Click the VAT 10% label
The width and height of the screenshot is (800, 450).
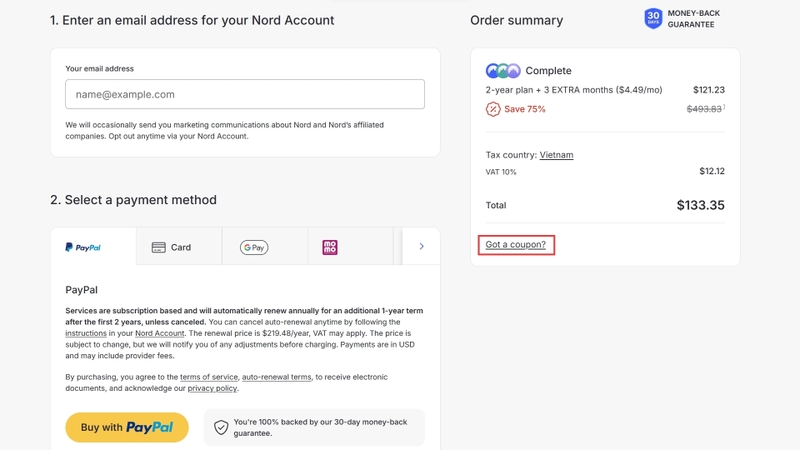point(501,172)
